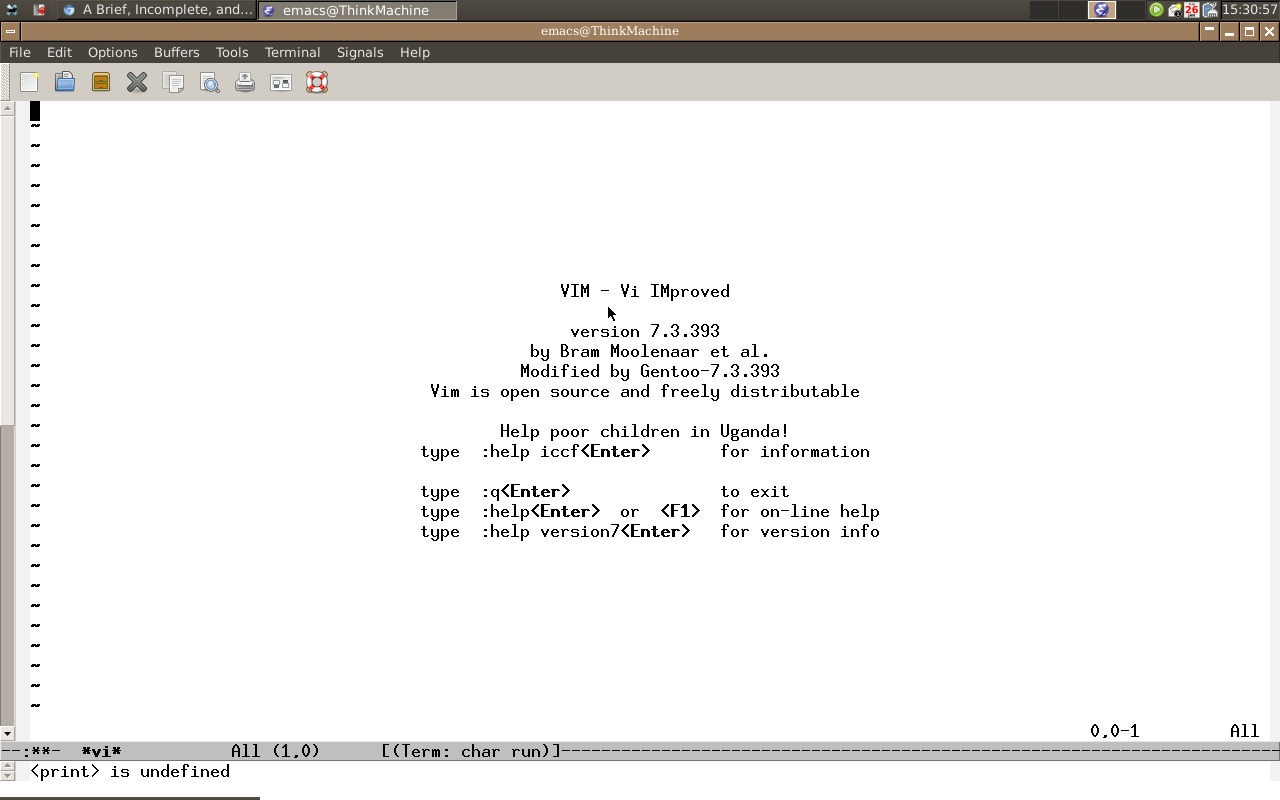The image size is (1280, 800).
Task: Click the scrollbar up arrow in the Emacs buffer
Action: 7,107
